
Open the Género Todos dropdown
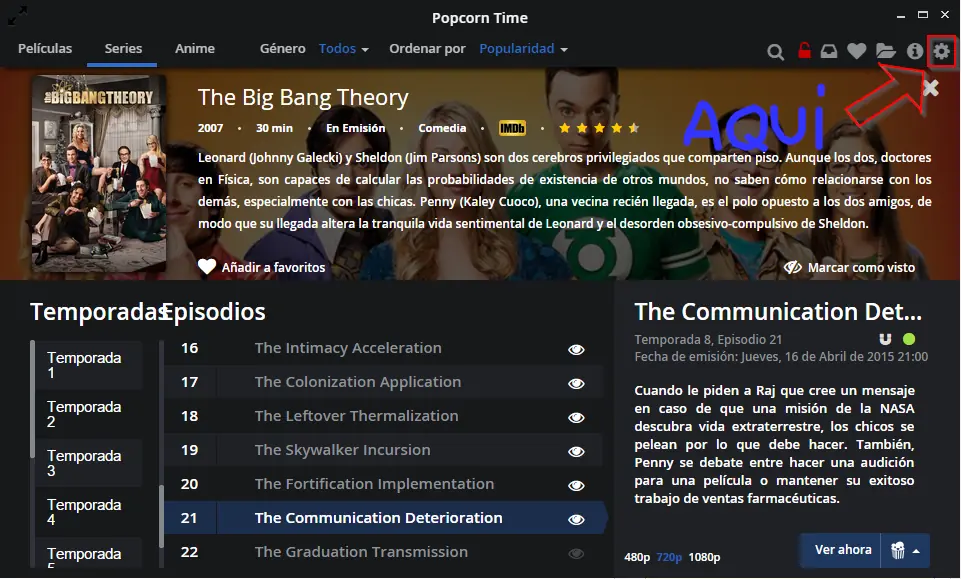(x=344, y=48)
